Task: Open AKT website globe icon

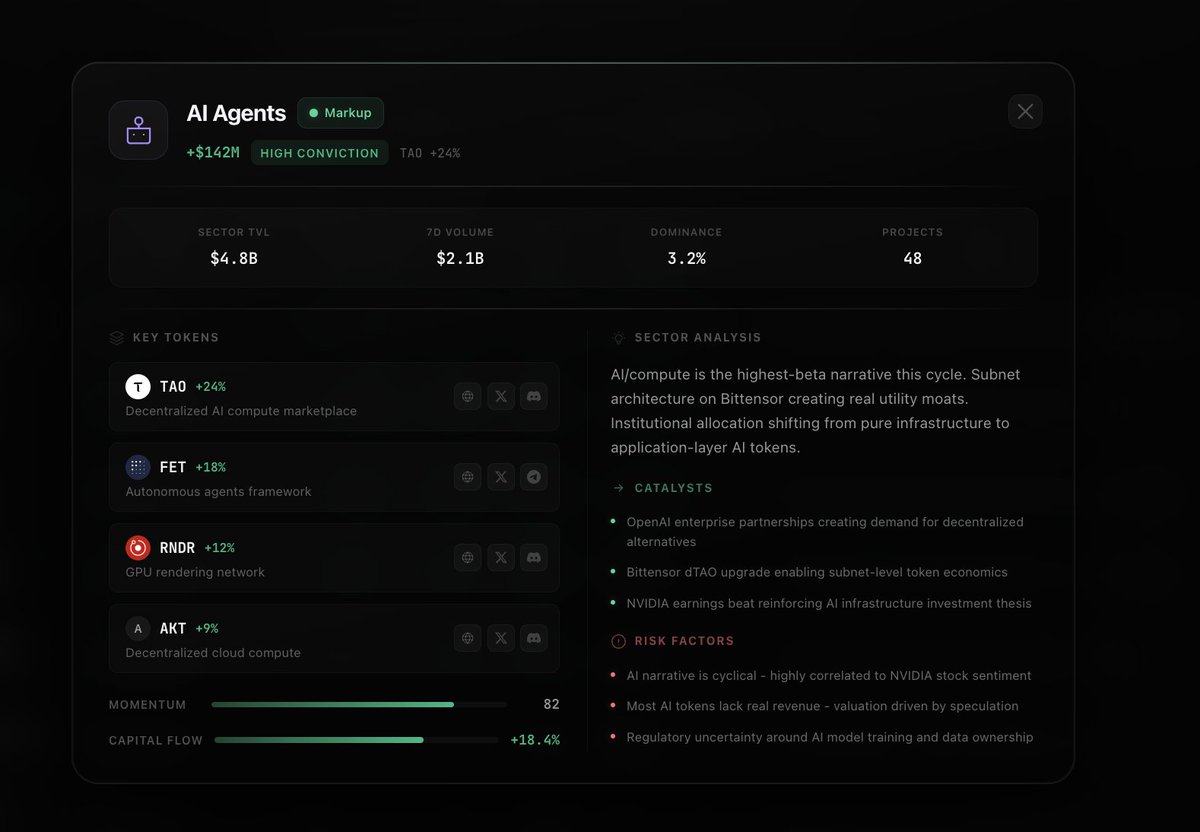Action: click(468, 637)
